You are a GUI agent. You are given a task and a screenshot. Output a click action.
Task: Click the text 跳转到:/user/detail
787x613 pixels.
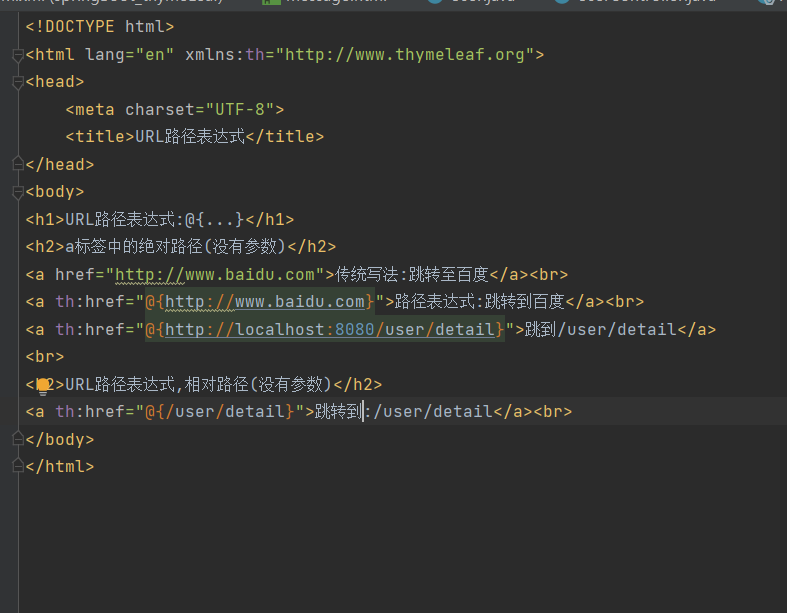pos(404,412)
